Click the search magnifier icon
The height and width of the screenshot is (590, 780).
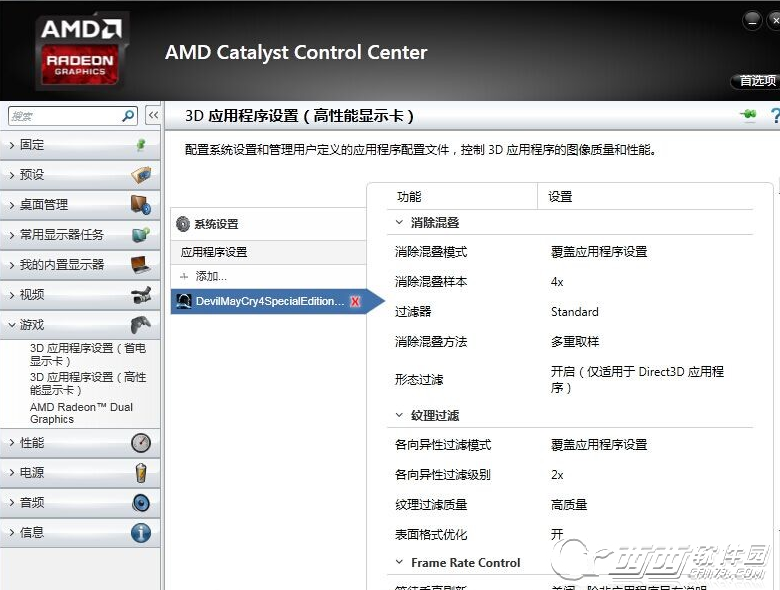(x=128, y=116)
